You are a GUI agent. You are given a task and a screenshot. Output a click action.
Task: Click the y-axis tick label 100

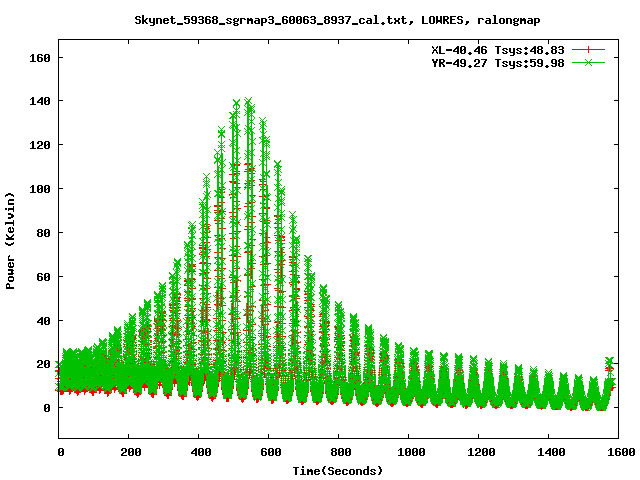40,189
